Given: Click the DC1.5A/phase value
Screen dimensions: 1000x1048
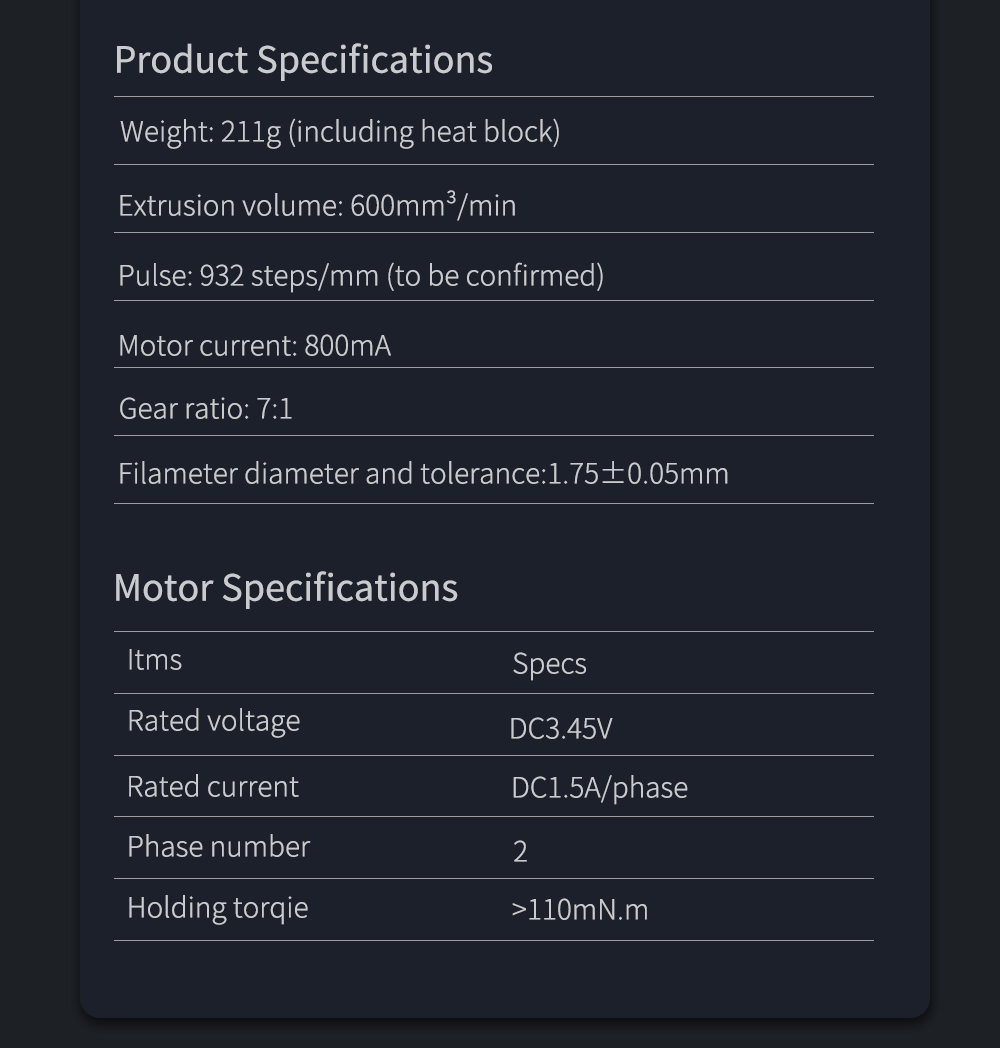Looking at the screenshot, I should [599, 788].
